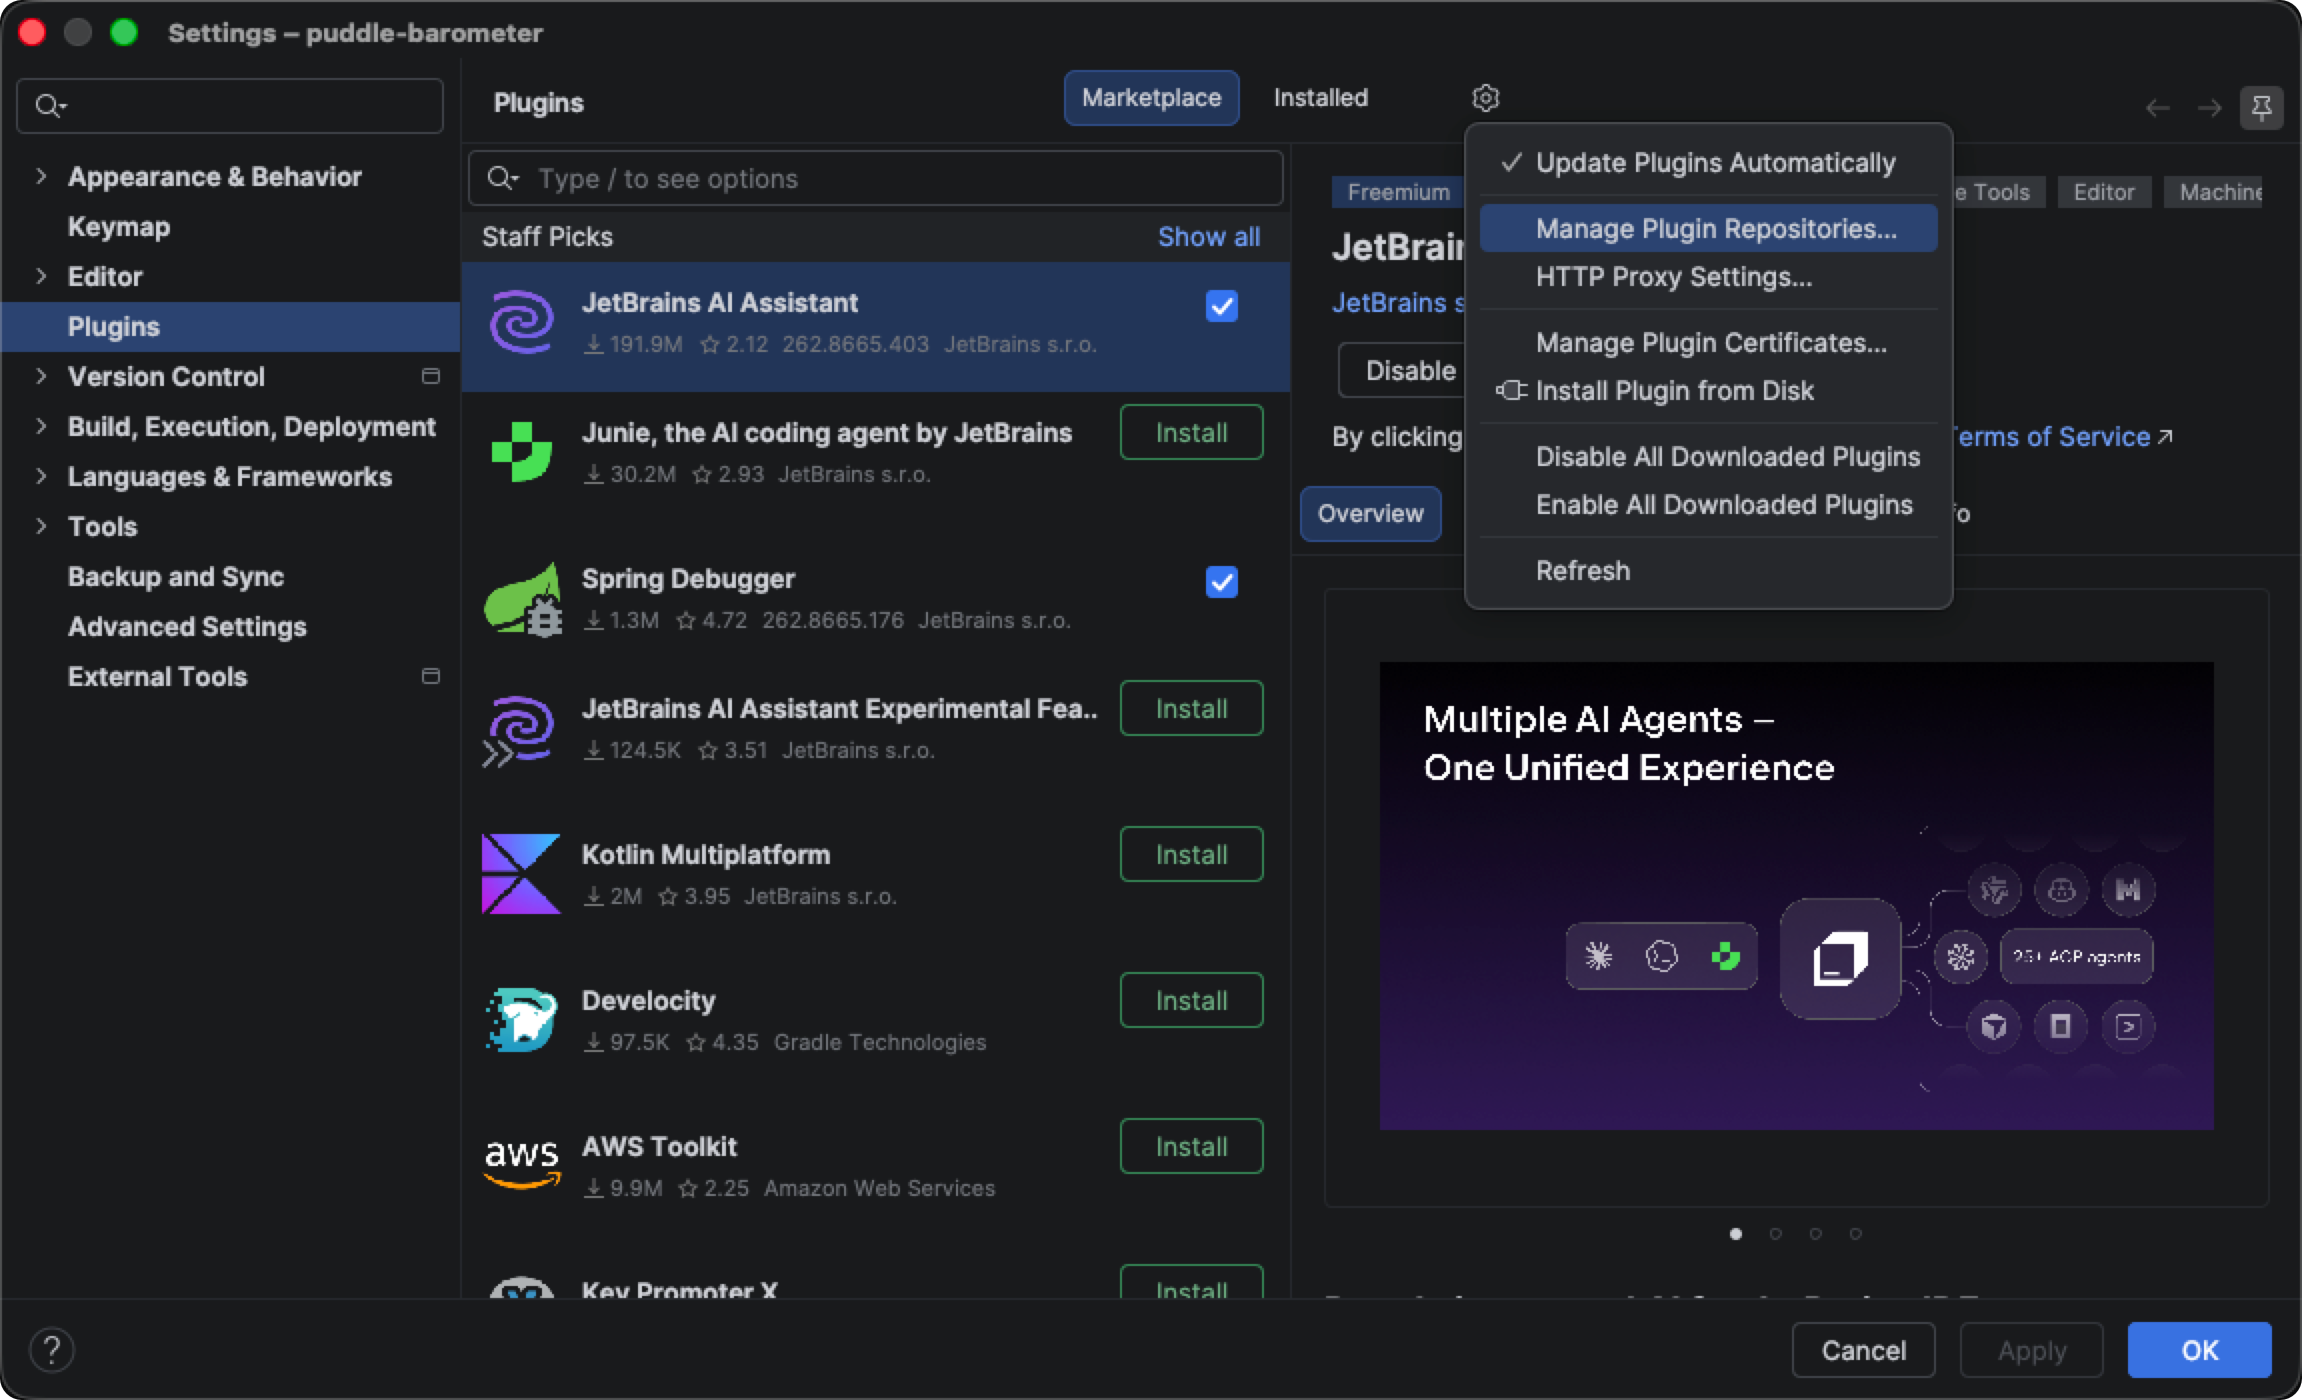Click the Freemium tag
The width and height of the screenshot is (2302, 1400).
click(1397, 192)
